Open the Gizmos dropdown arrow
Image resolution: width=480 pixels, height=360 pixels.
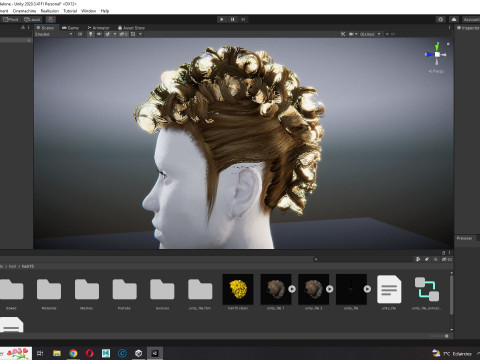click(x=379, y=34)
